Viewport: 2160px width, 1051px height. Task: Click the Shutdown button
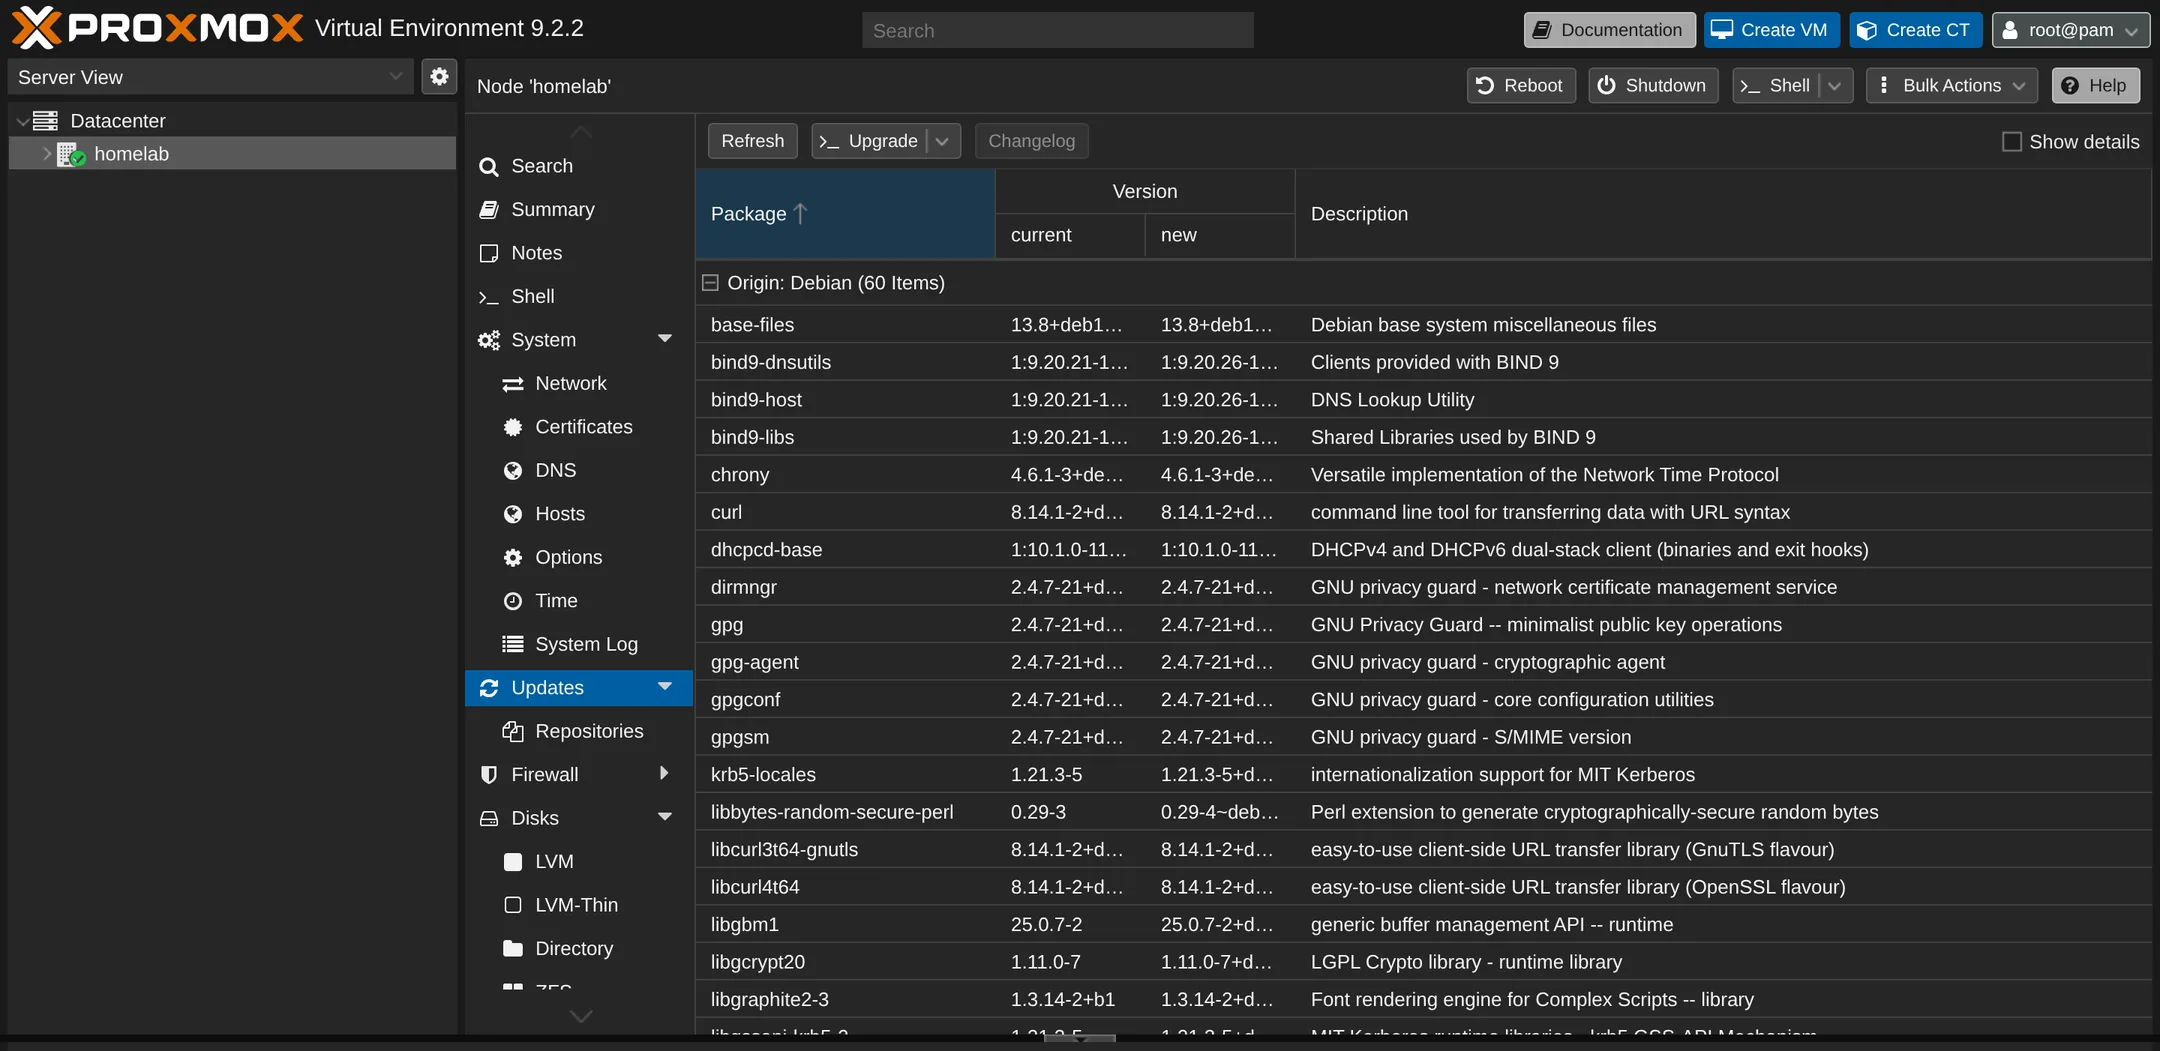[x=1653, y=86]
